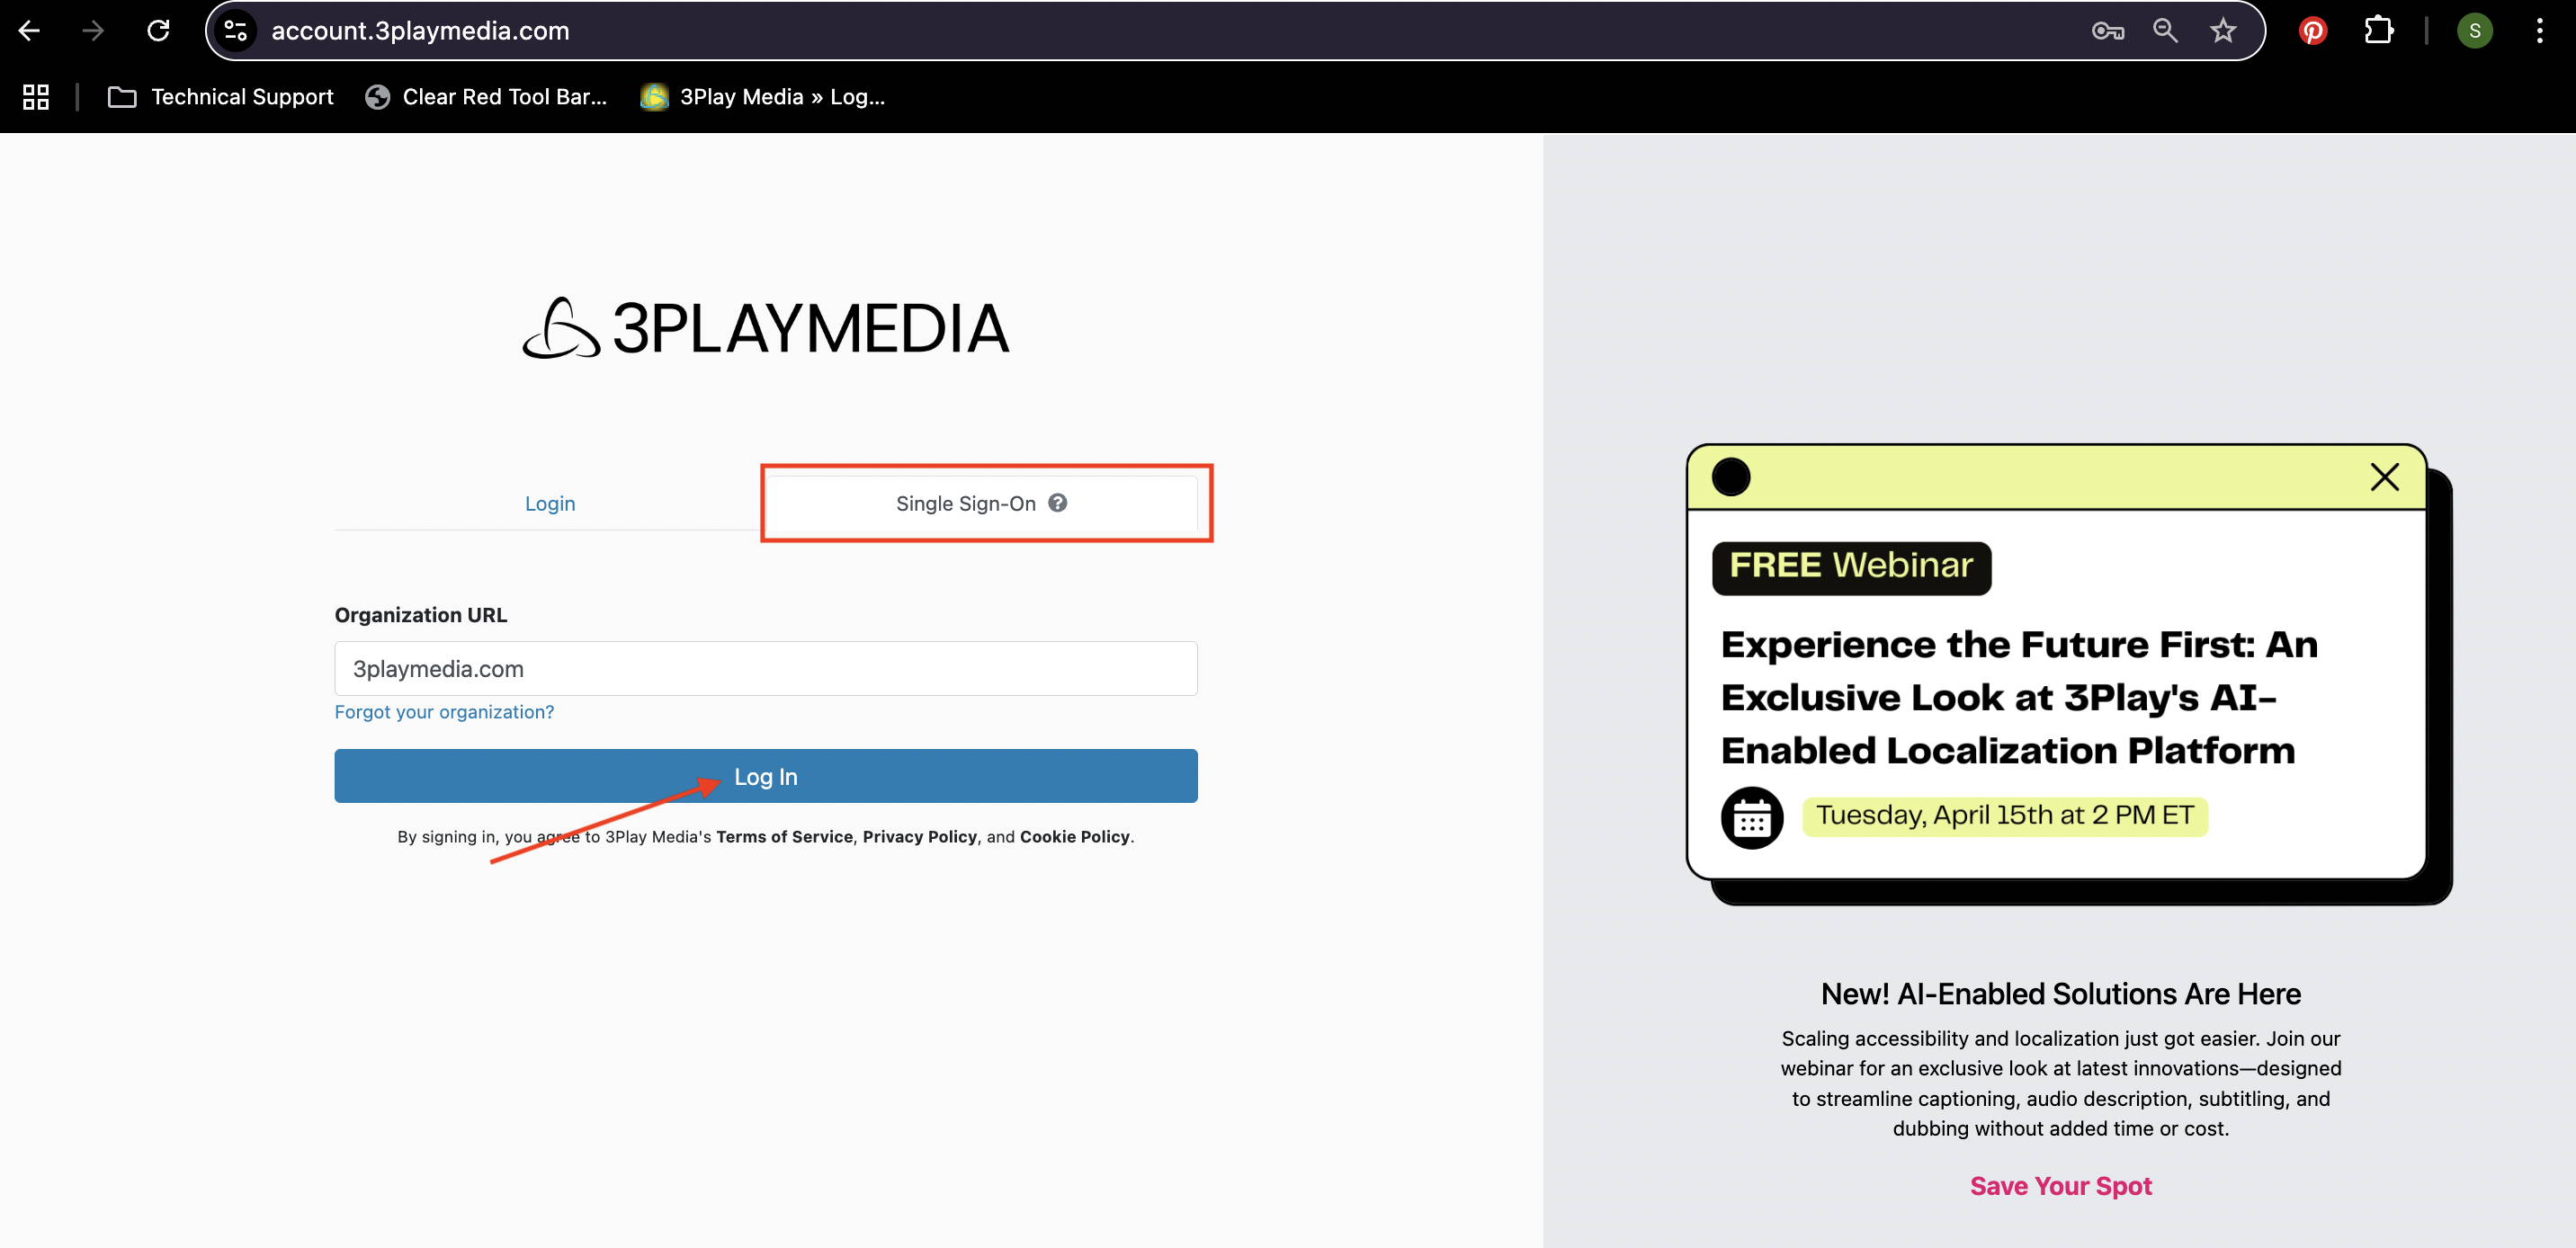Screen dimensions: 2576x1248
Task: Click the browser forward arrow
Action: [93, 31]
